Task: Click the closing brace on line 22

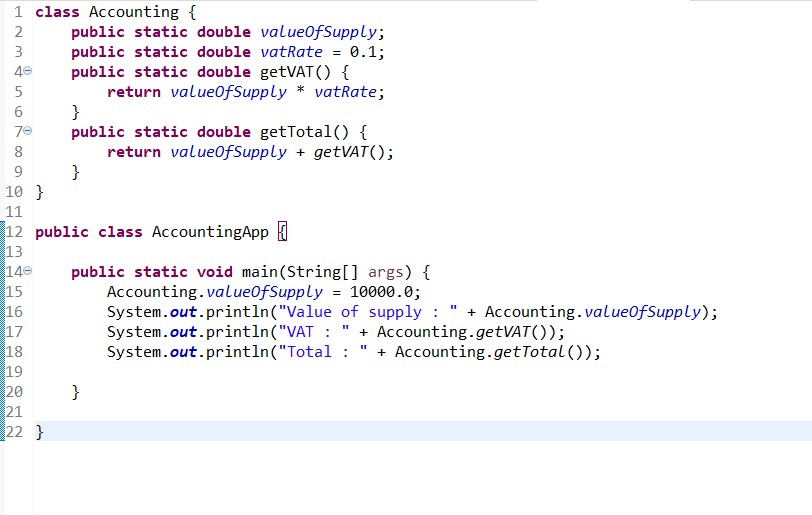Action: click(x=39, y=432)
